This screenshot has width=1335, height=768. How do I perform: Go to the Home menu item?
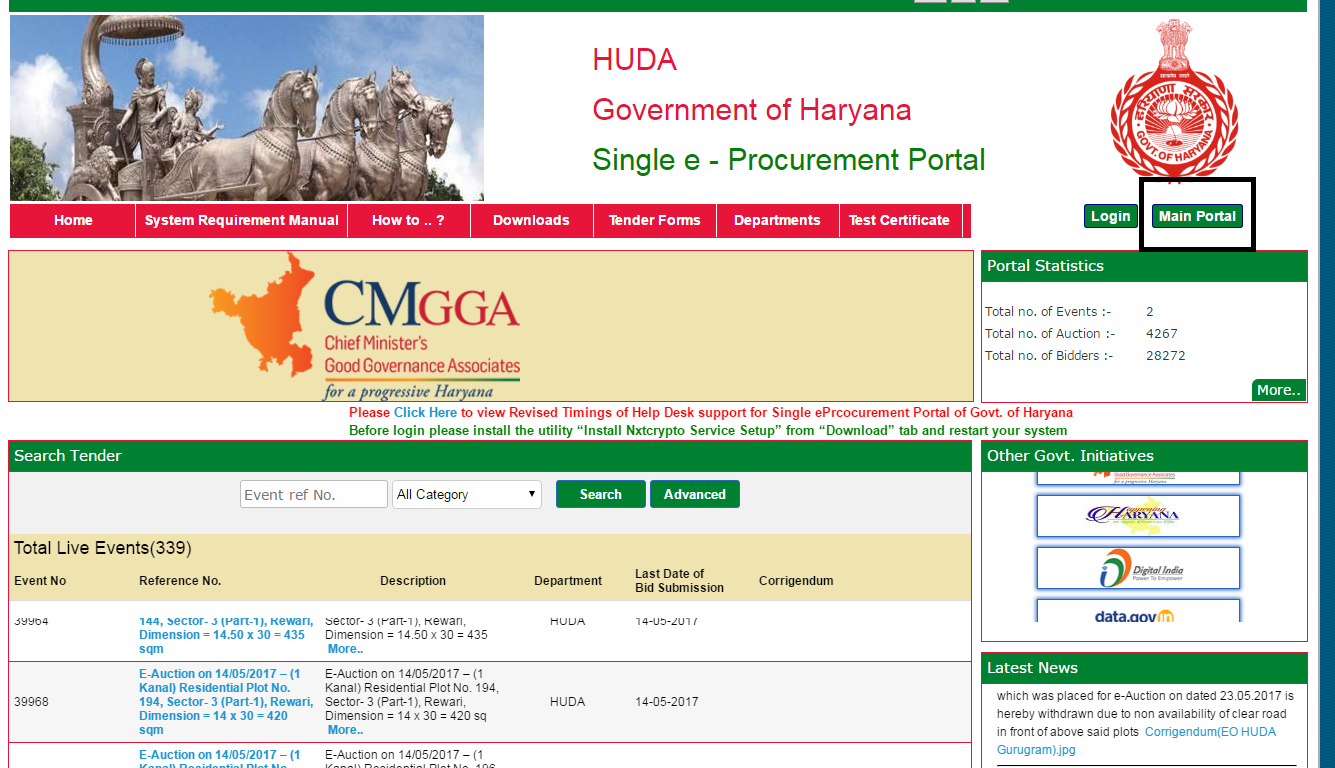coord(73,220)
